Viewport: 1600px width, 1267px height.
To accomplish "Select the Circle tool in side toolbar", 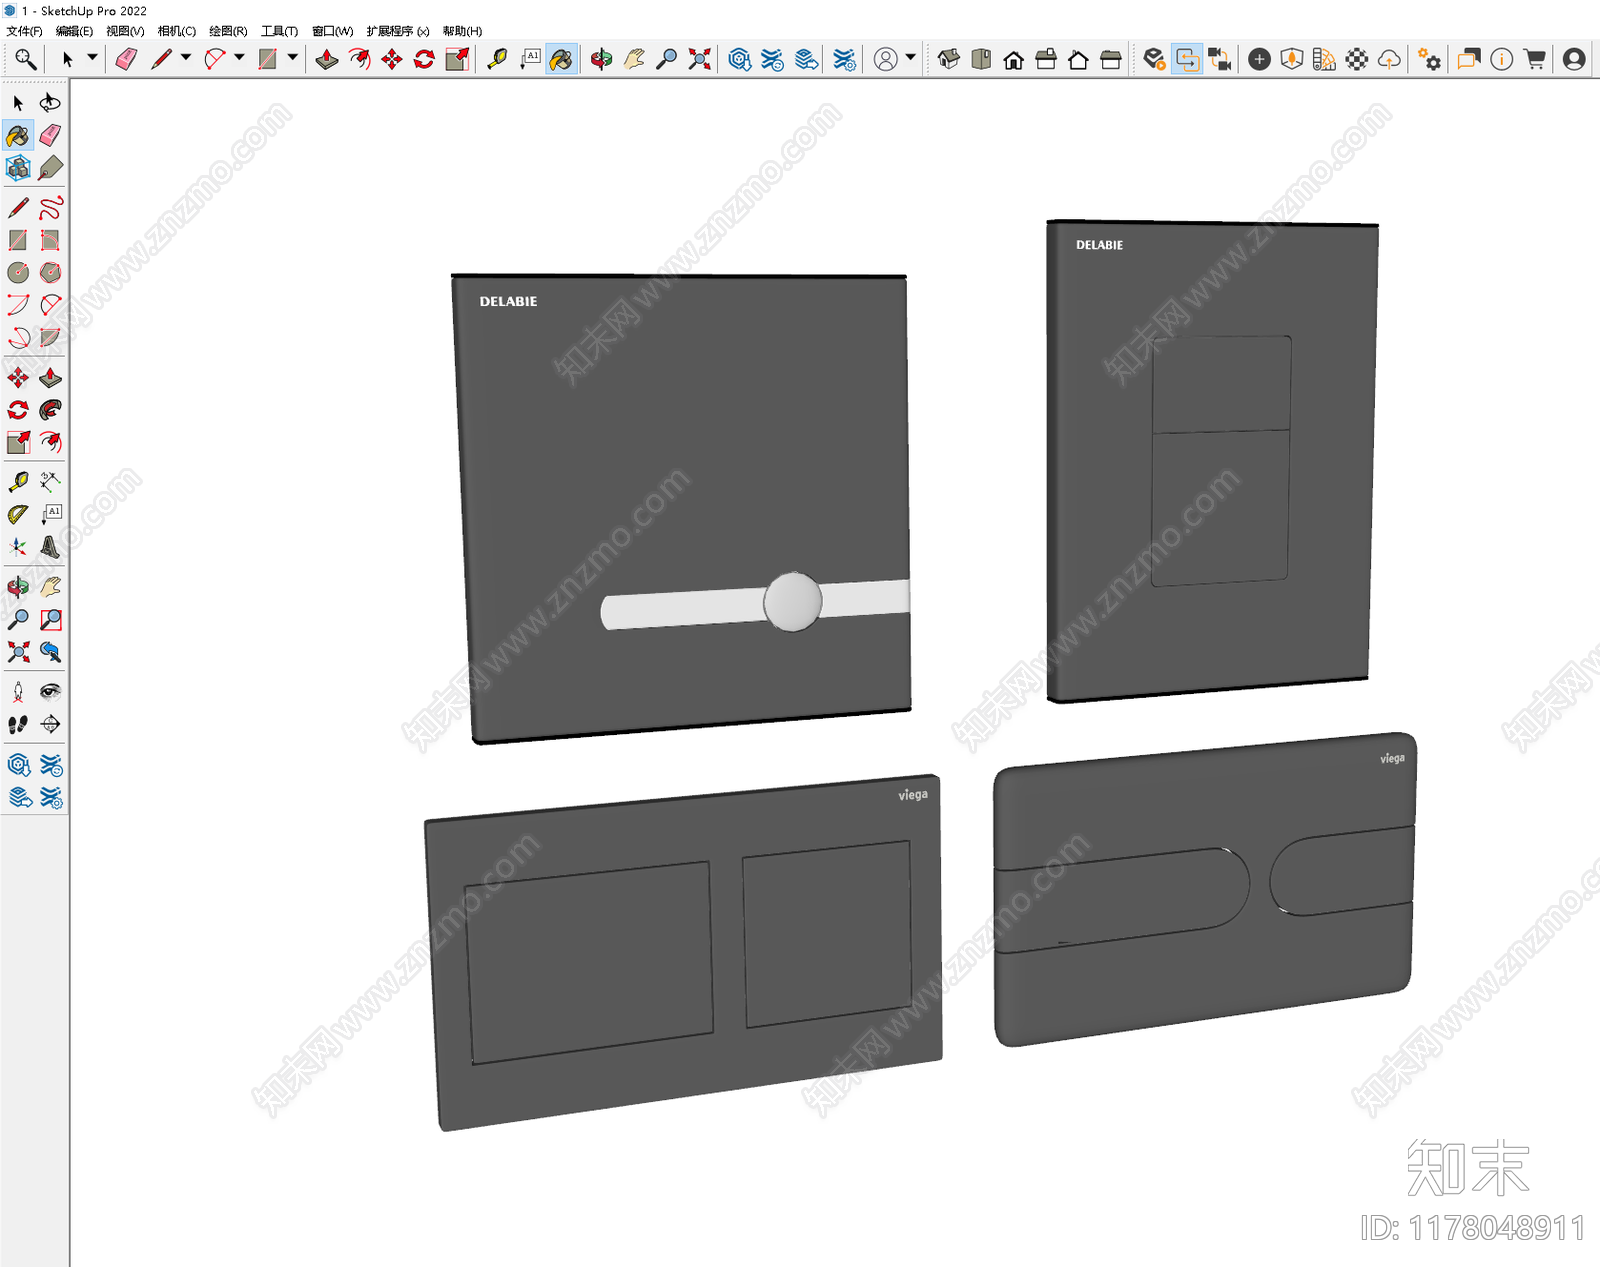I will coord(18,272).
